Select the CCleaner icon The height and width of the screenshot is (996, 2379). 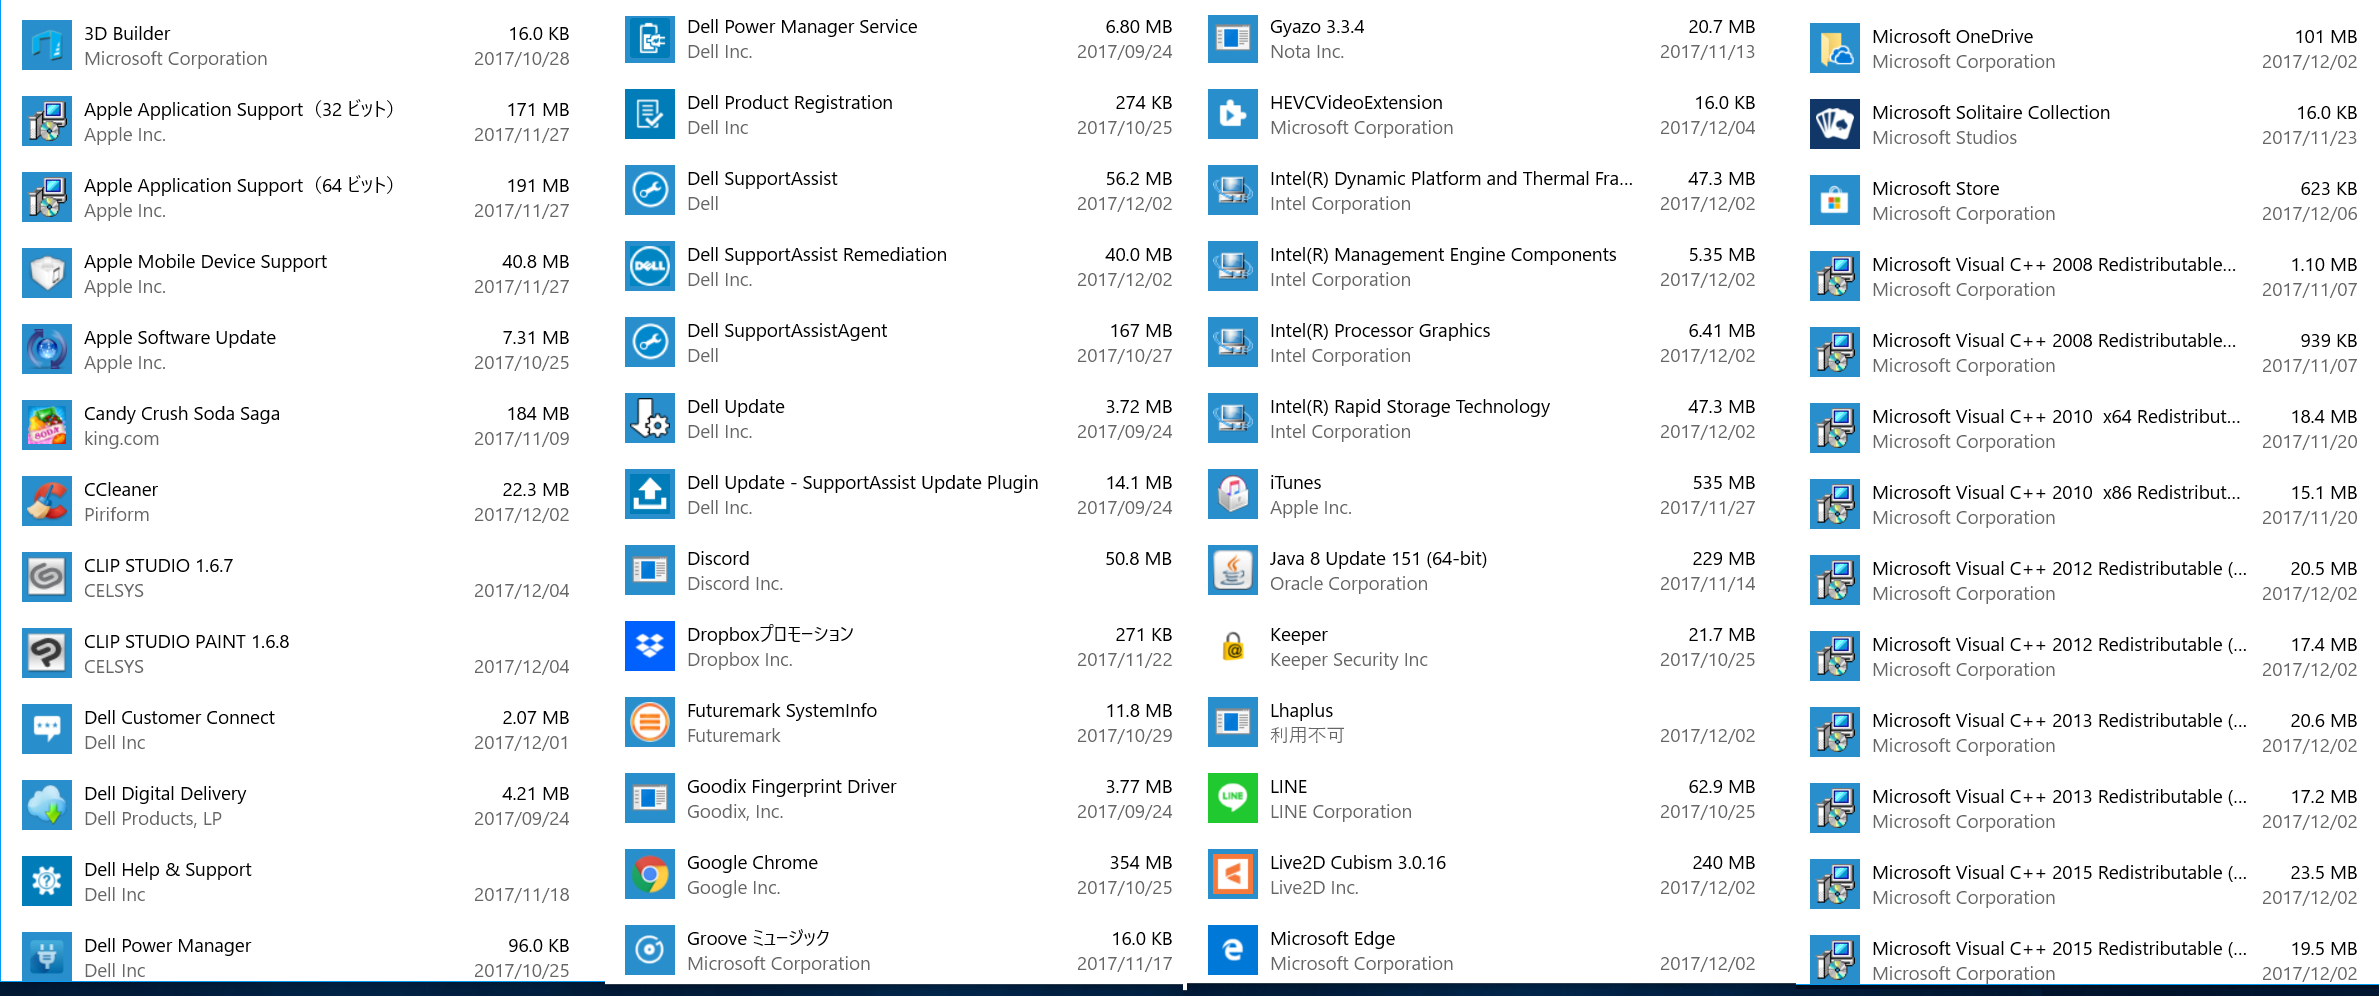[x=47, y=501]
